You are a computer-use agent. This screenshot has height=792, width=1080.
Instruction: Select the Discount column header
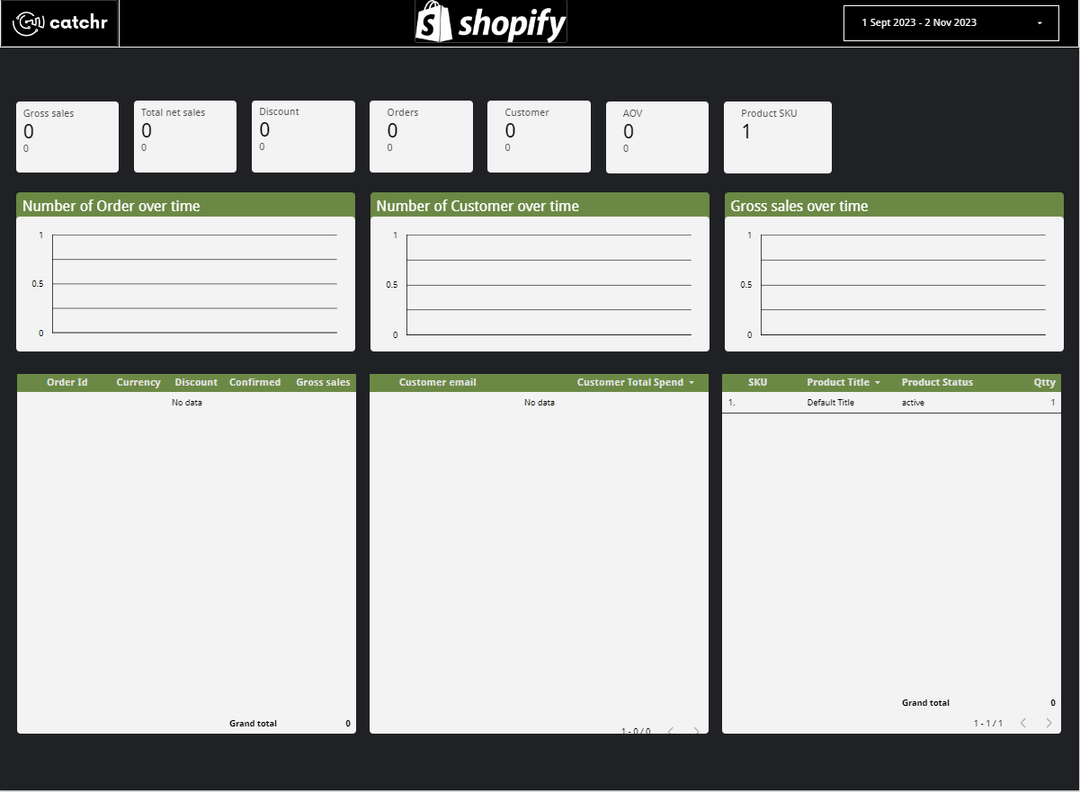(x=196, y=382)
